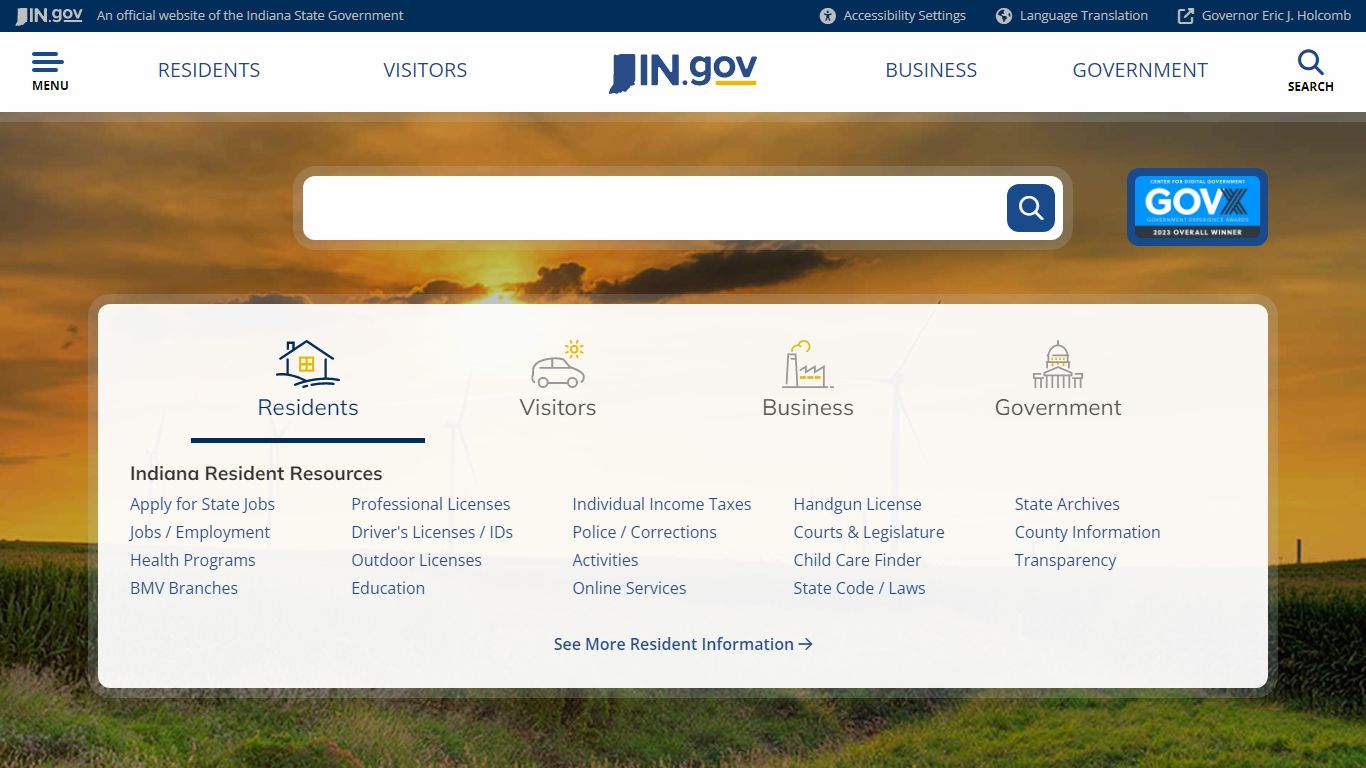1366x768 pixels.
Task: Open BUSINESS in the top navigation
Action: click(x=931, y=70)
